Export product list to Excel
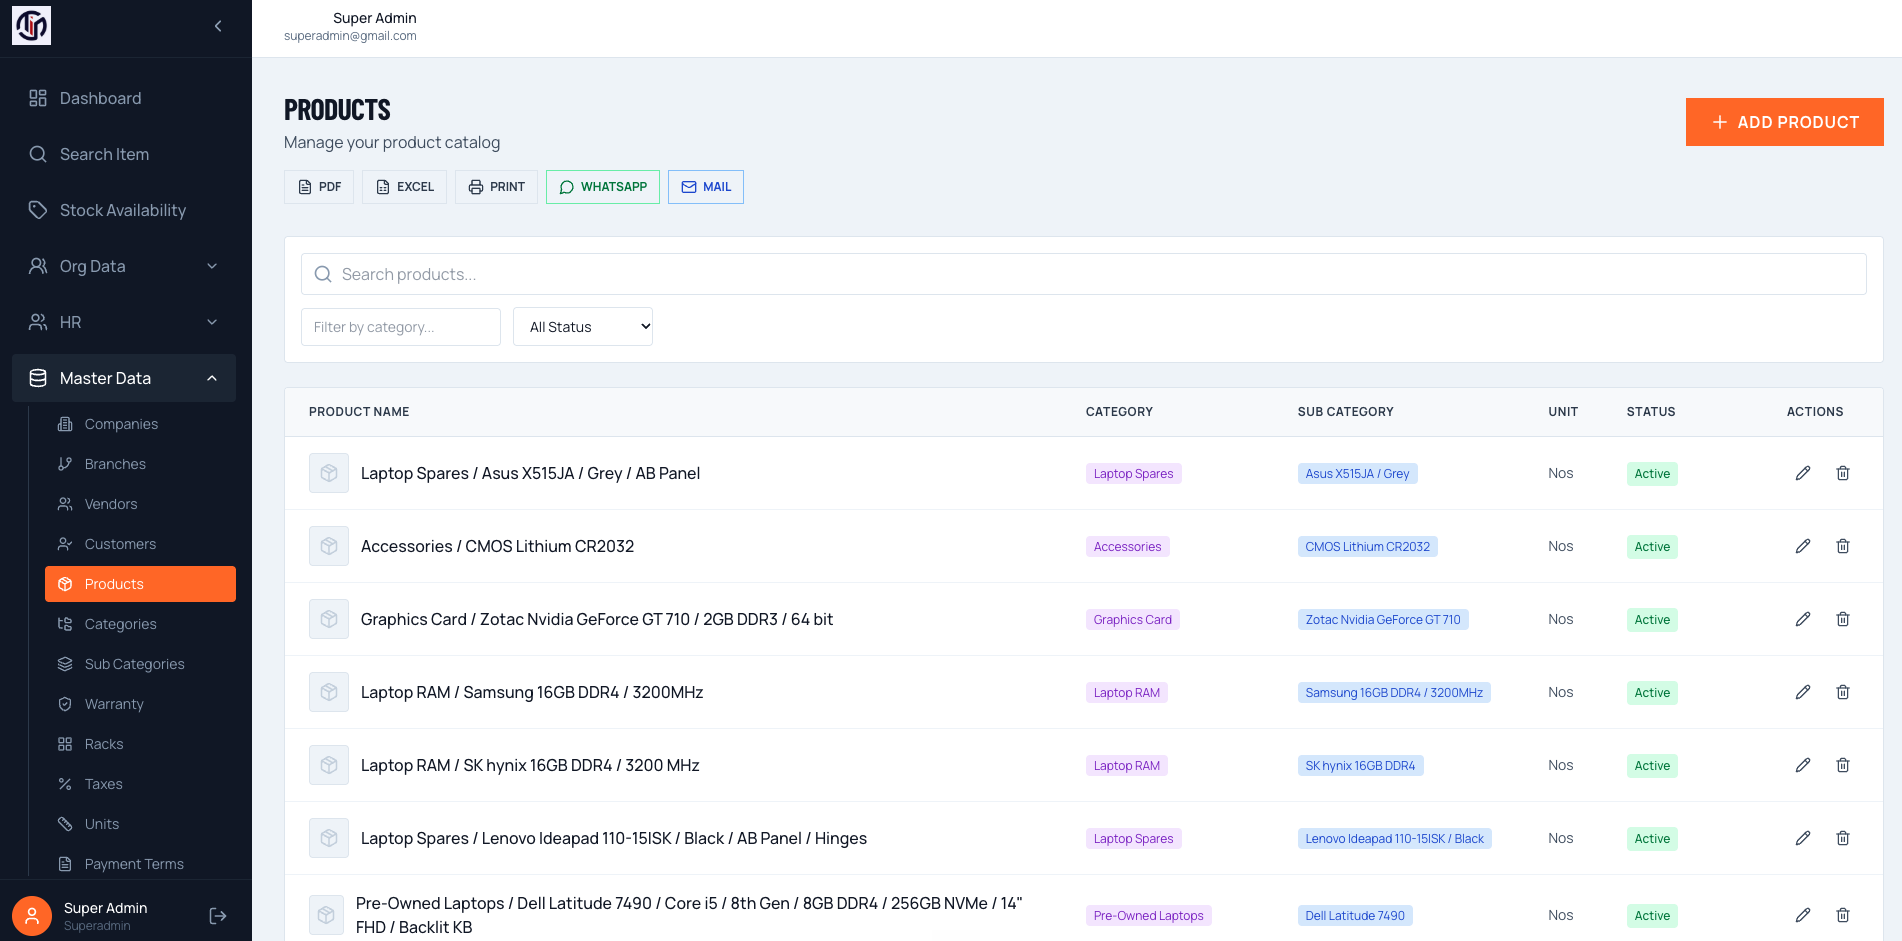This screenshot has height=941, width=1902. (404, 187)
